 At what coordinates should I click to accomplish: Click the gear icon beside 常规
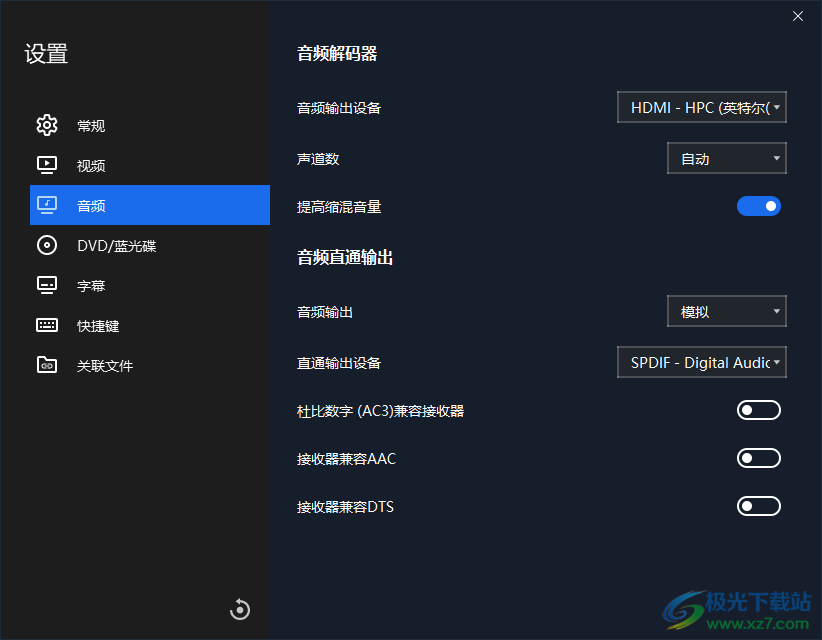[x=47, y=125]
